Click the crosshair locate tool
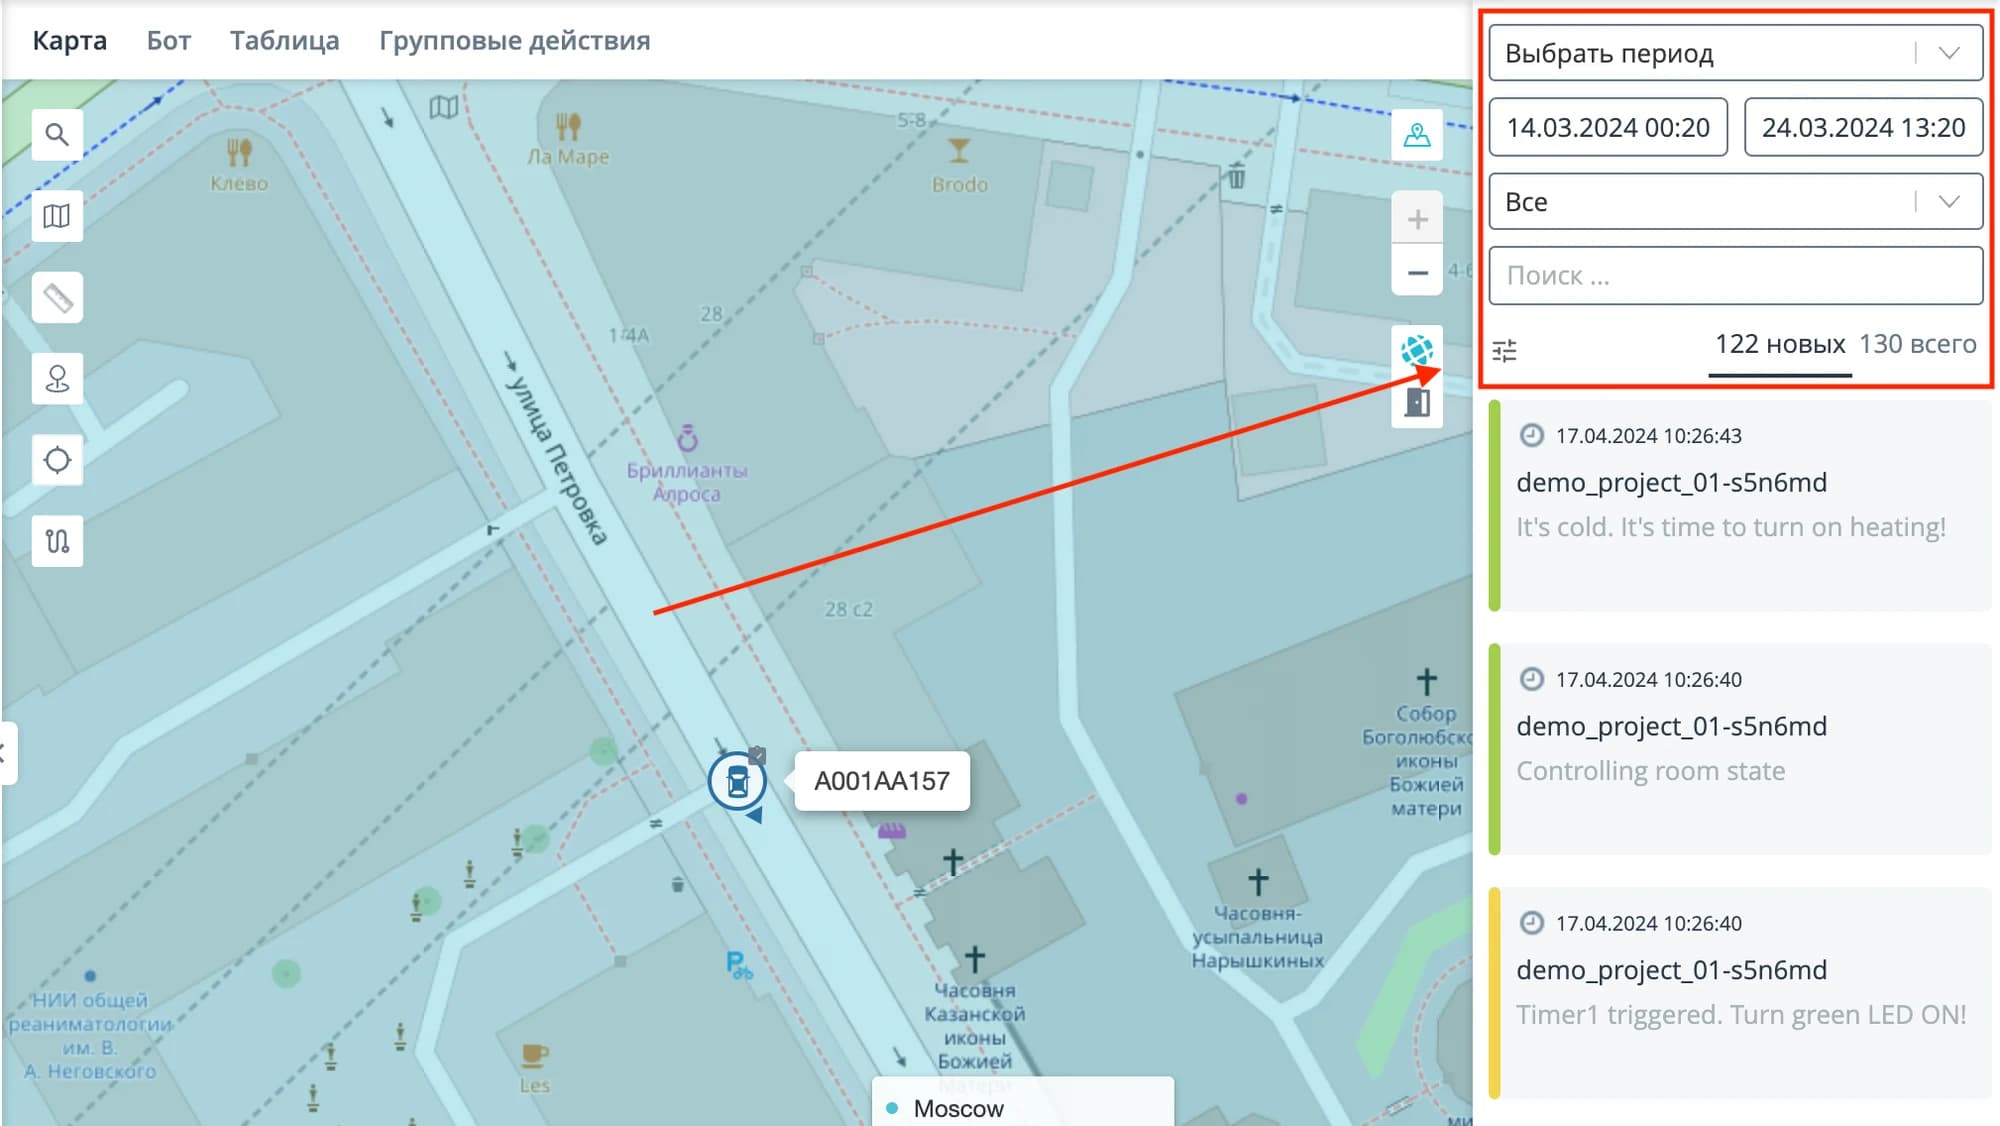The height and width of the screenshot is (1126, 2000). 57,460
